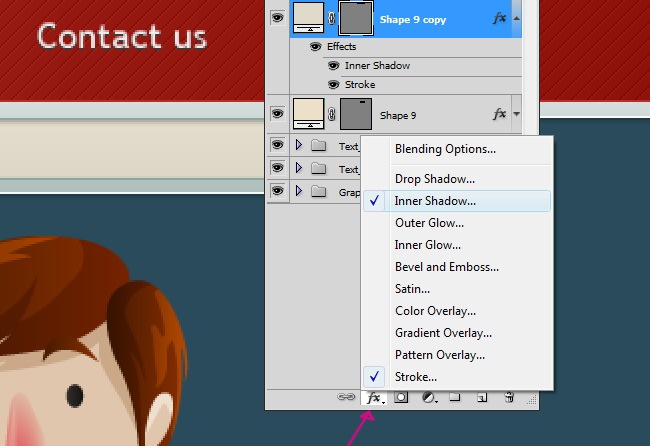Add a layer mask from panel bottom
This screenshot has width=650, height=446.
pyautogui.click(x=401, y=398)
